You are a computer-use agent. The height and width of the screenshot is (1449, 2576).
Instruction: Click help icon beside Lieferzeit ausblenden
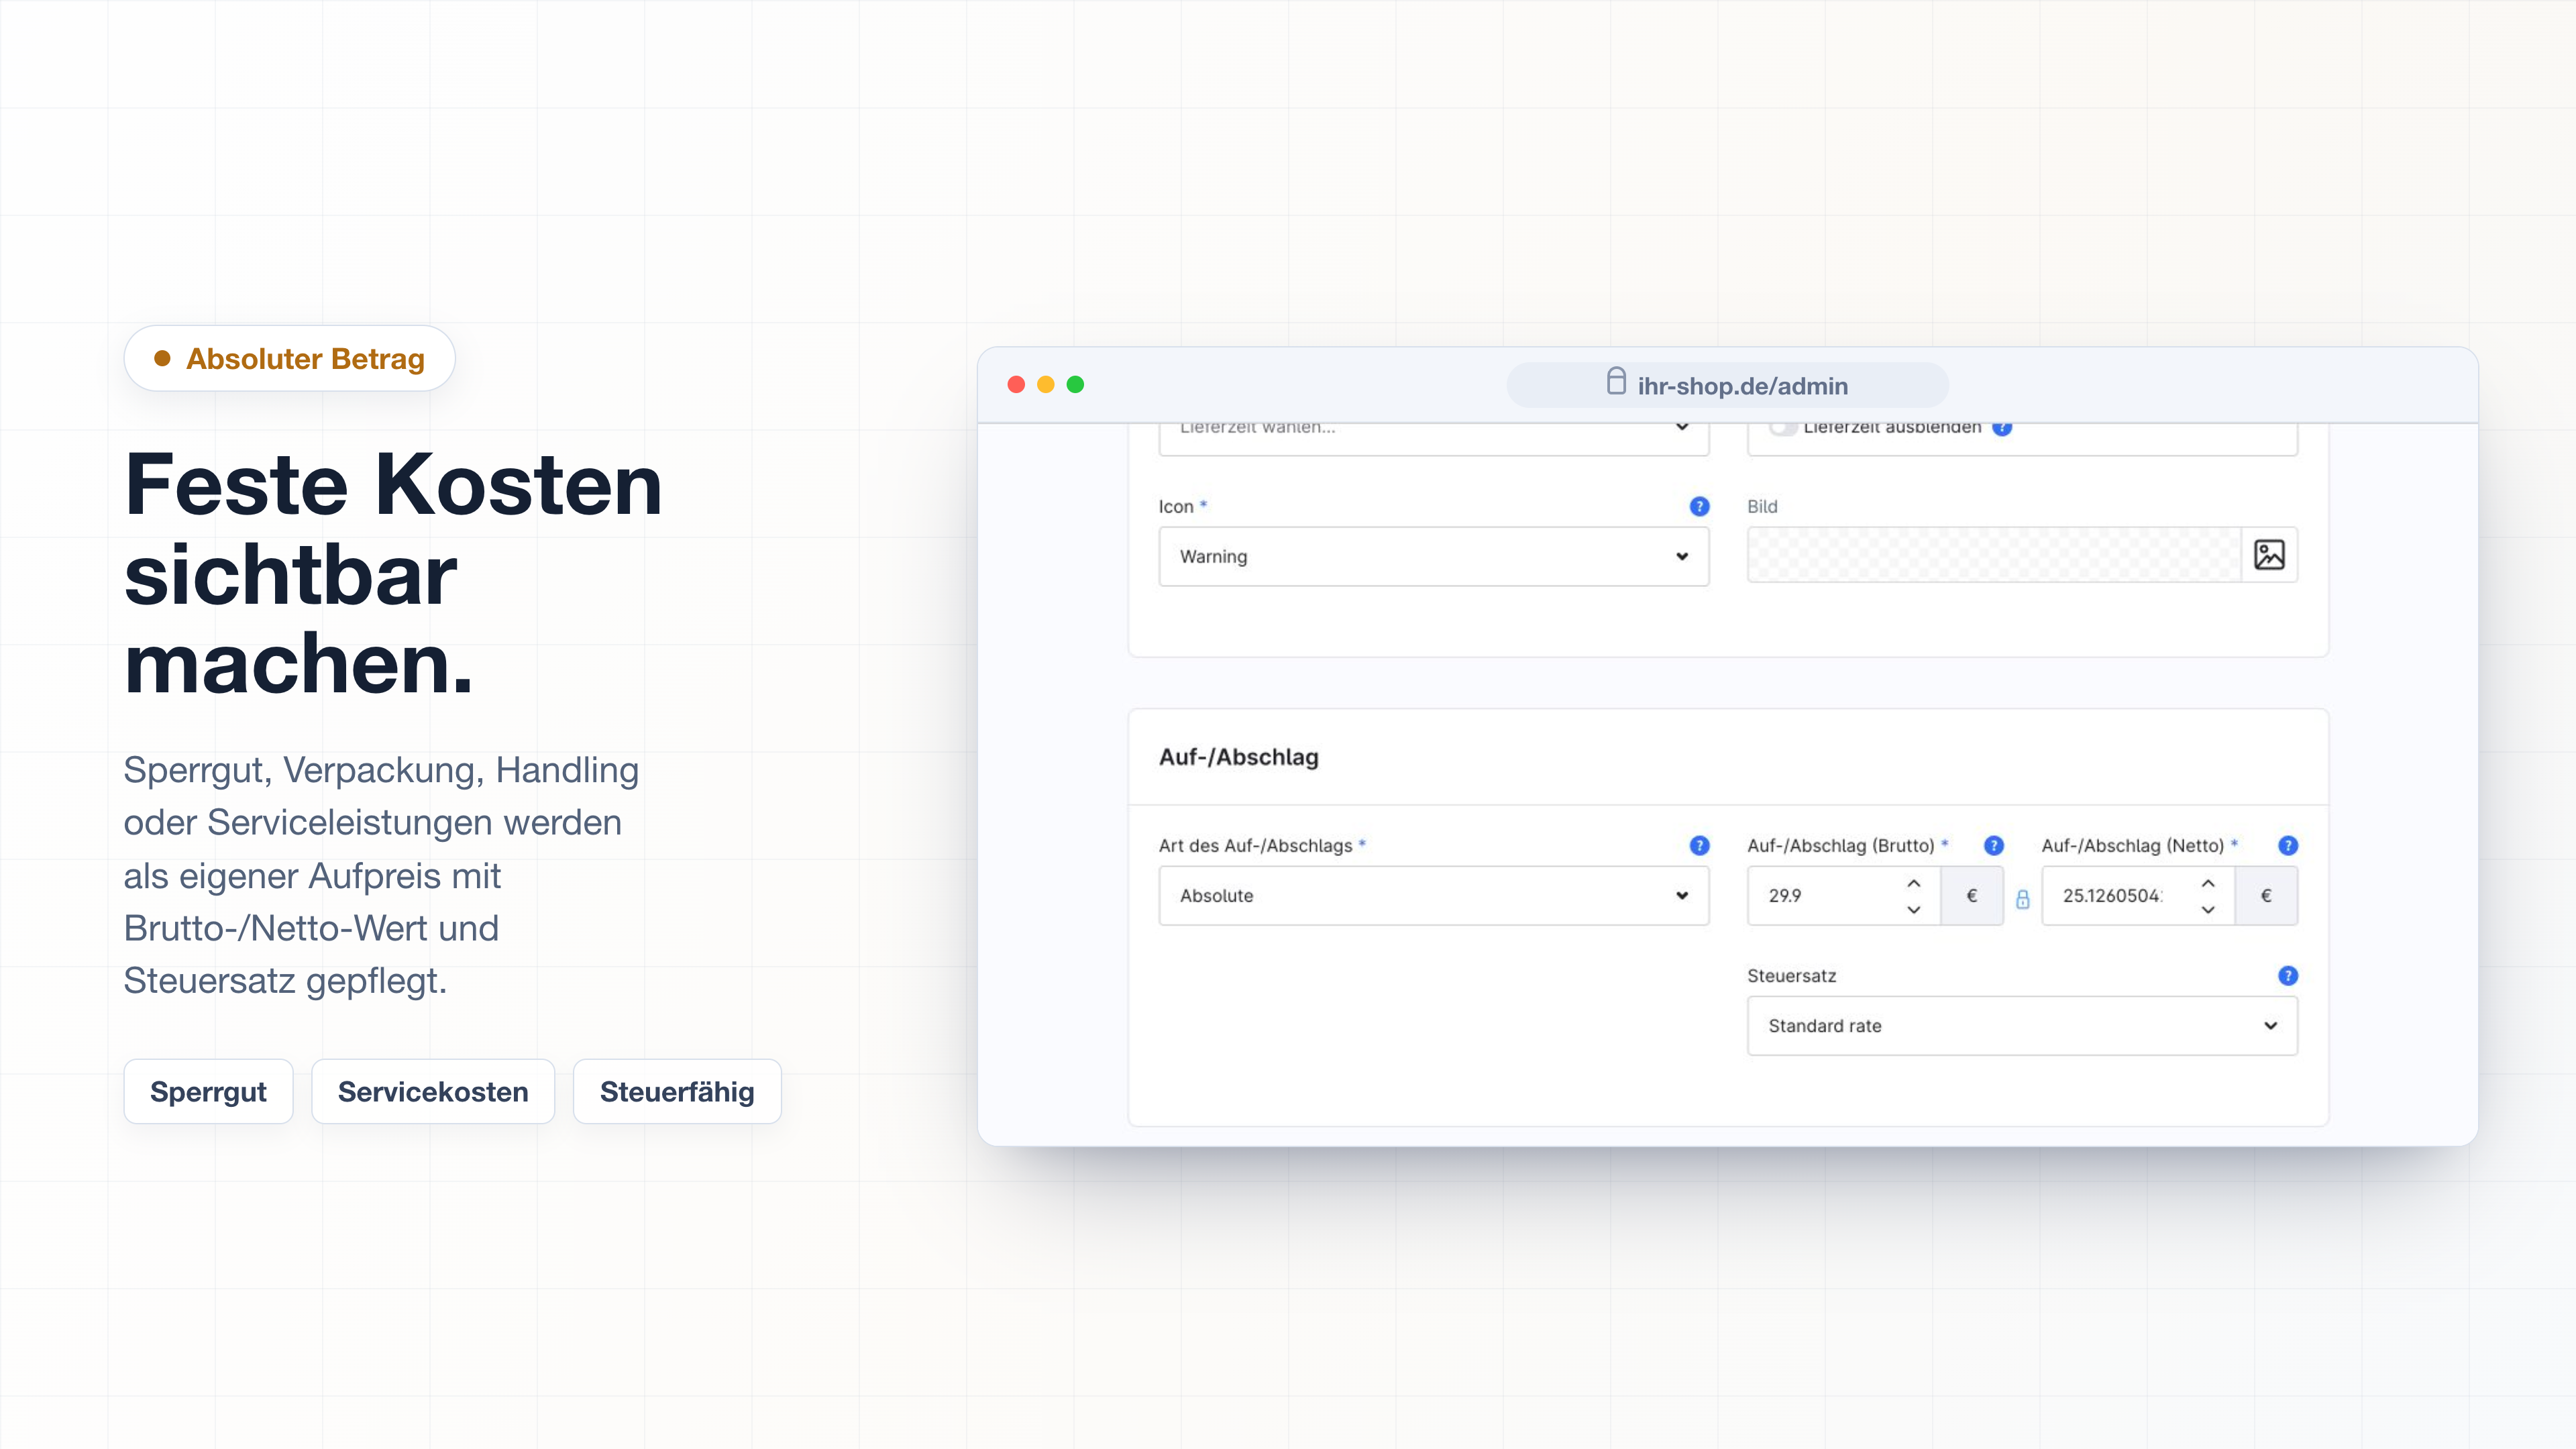2002,429
